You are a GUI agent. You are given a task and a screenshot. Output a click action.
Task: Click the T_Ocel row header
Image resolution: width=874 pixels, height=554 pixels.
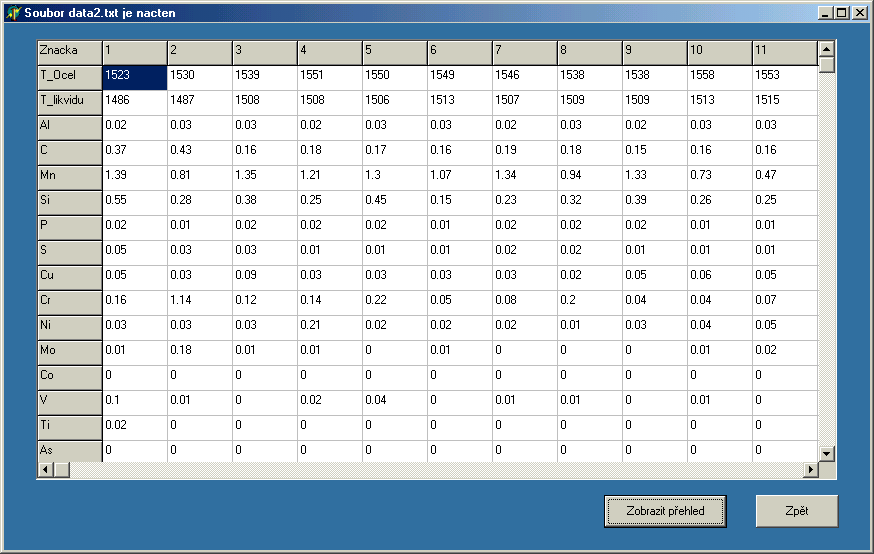(x=70, y=78)
